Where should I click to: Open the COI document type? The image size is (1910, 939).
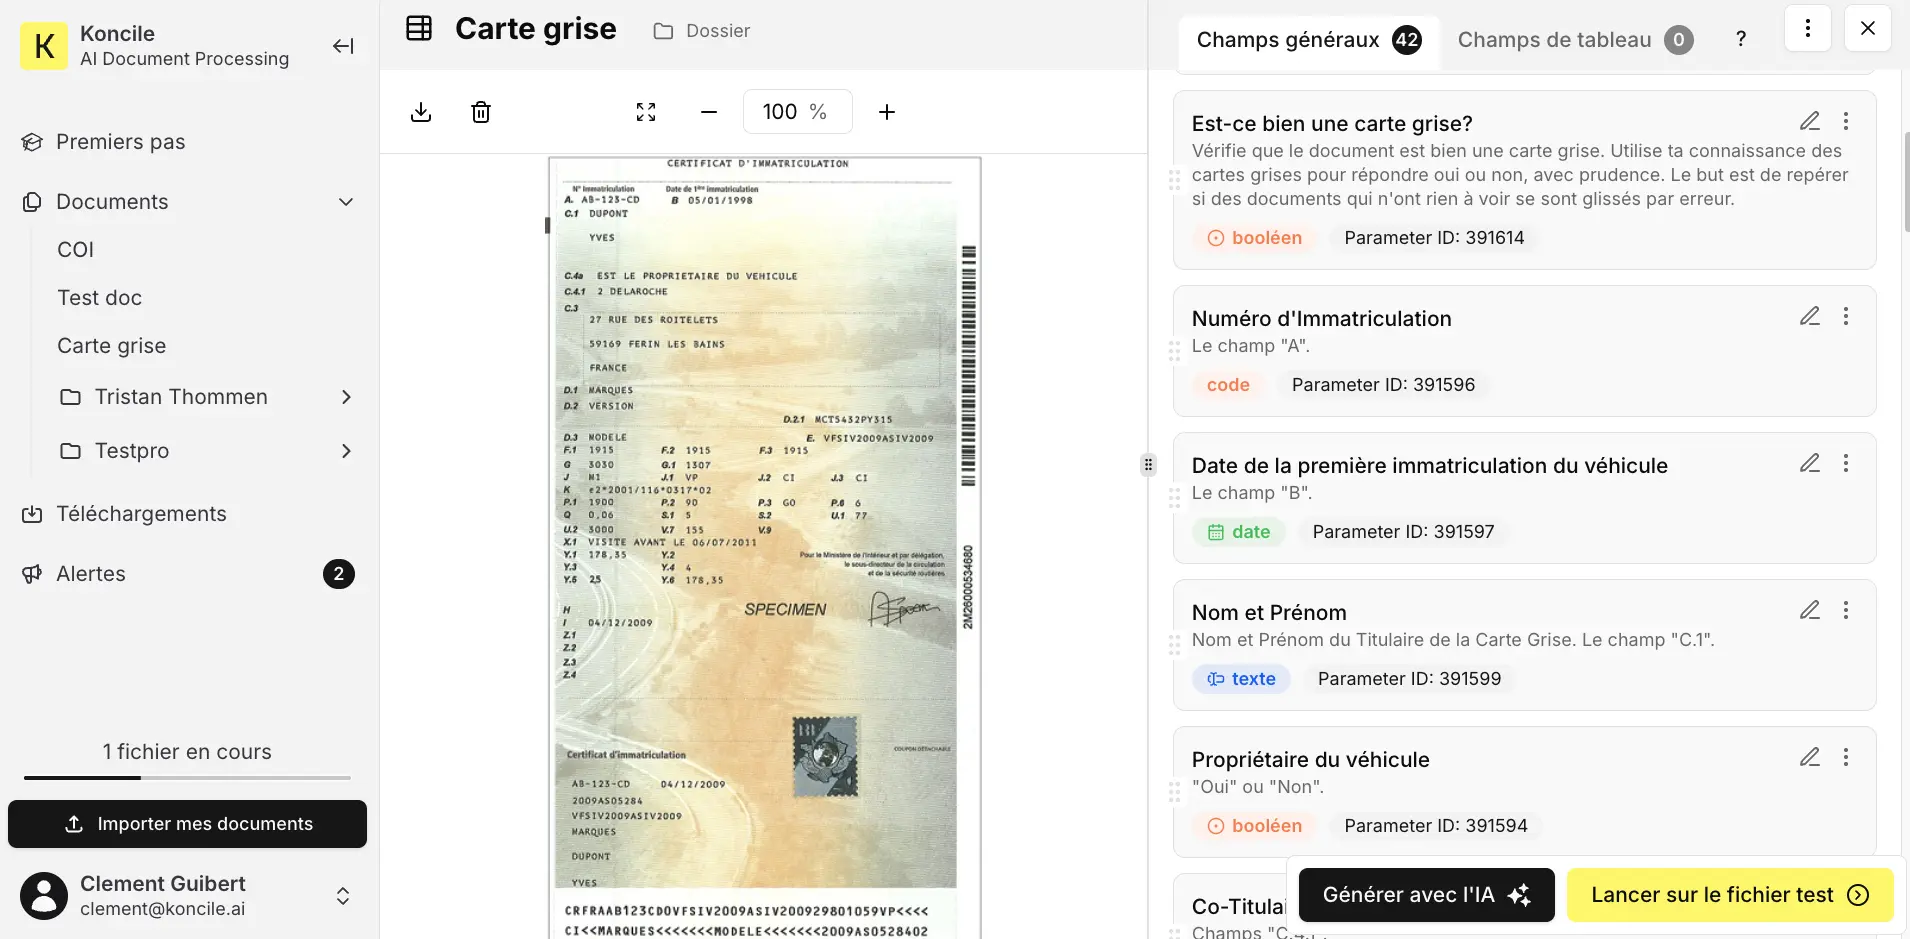(x=76, y=250)
